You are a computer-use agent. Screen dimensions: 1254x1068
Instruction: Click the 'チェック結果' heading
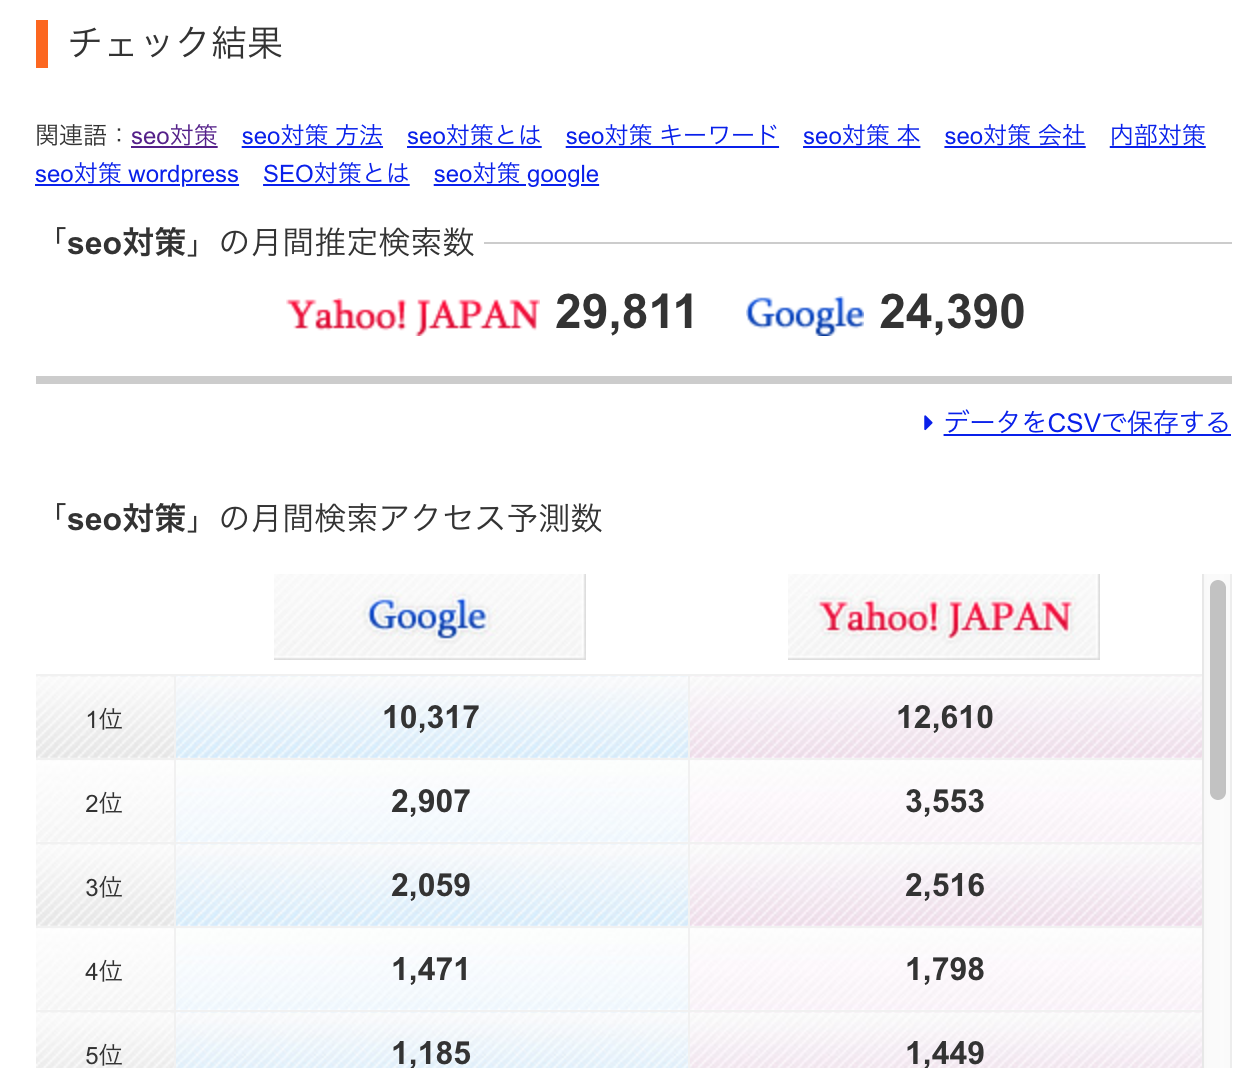coord(175,43)
